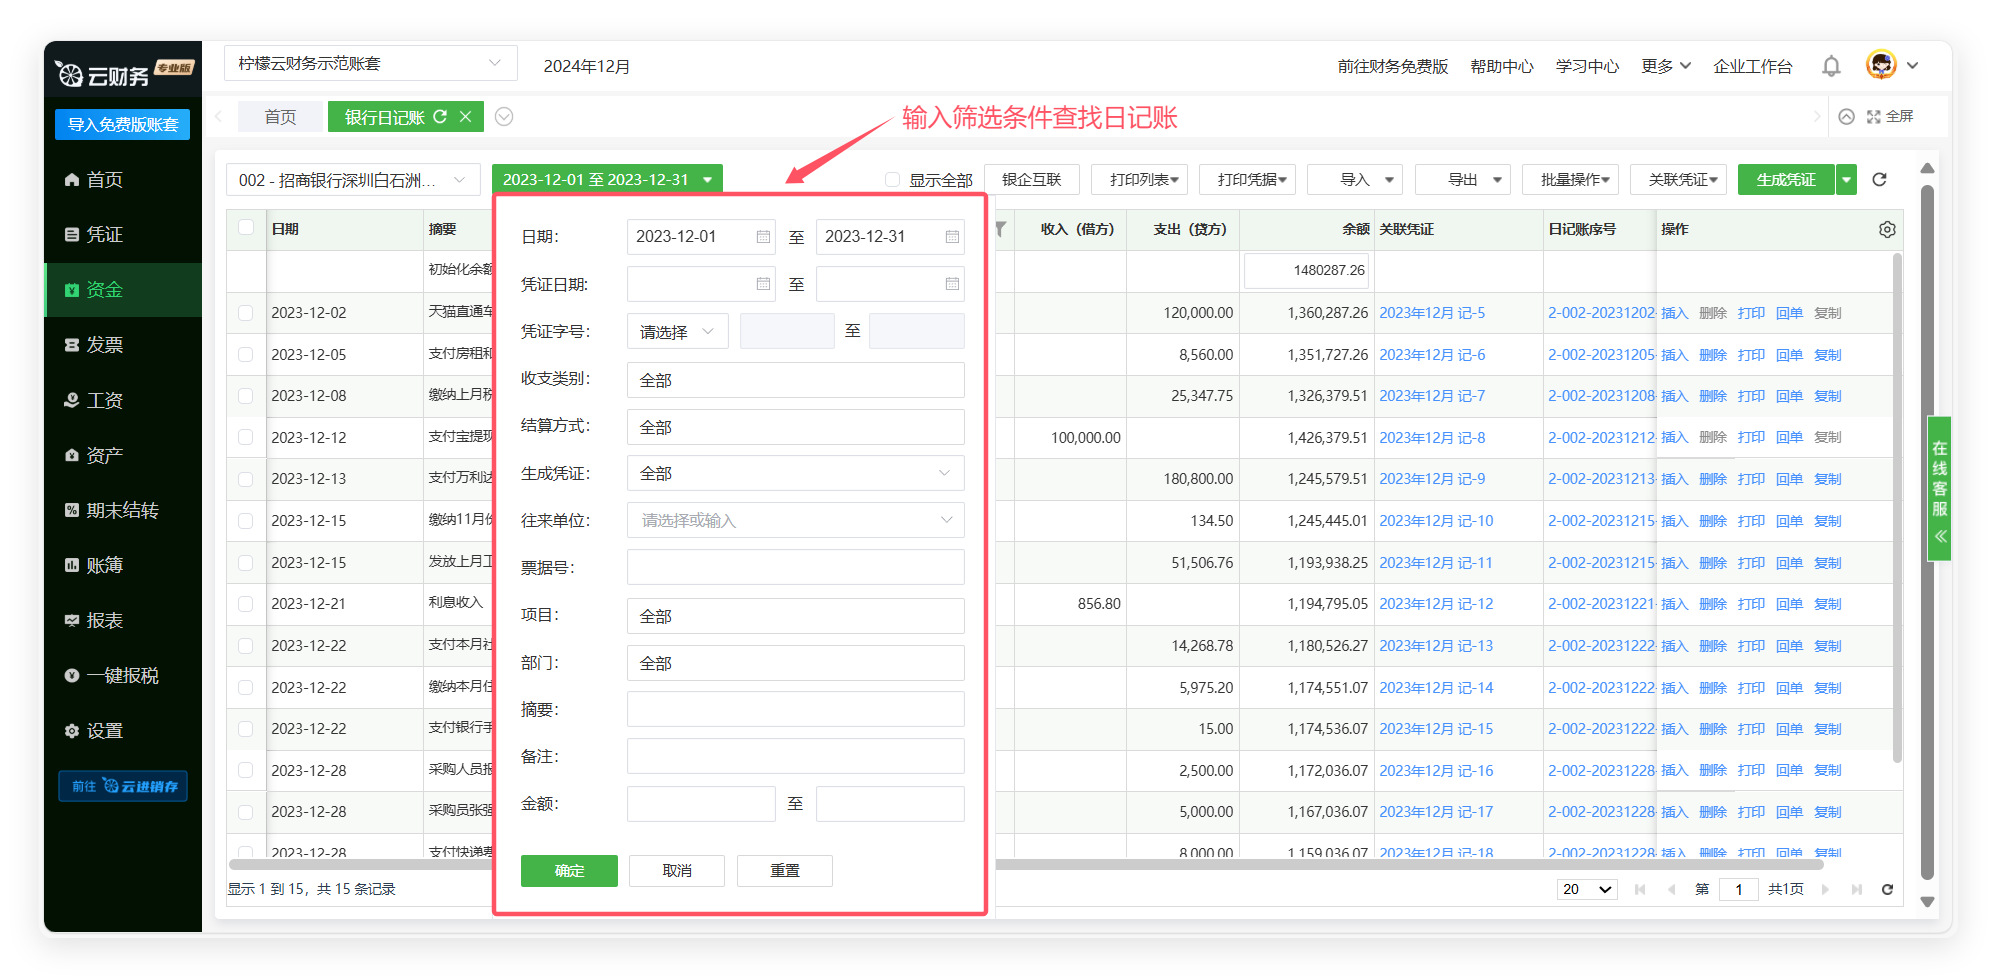
Task: Enable the 显示全部 checkbox
Action: point(892,180)
